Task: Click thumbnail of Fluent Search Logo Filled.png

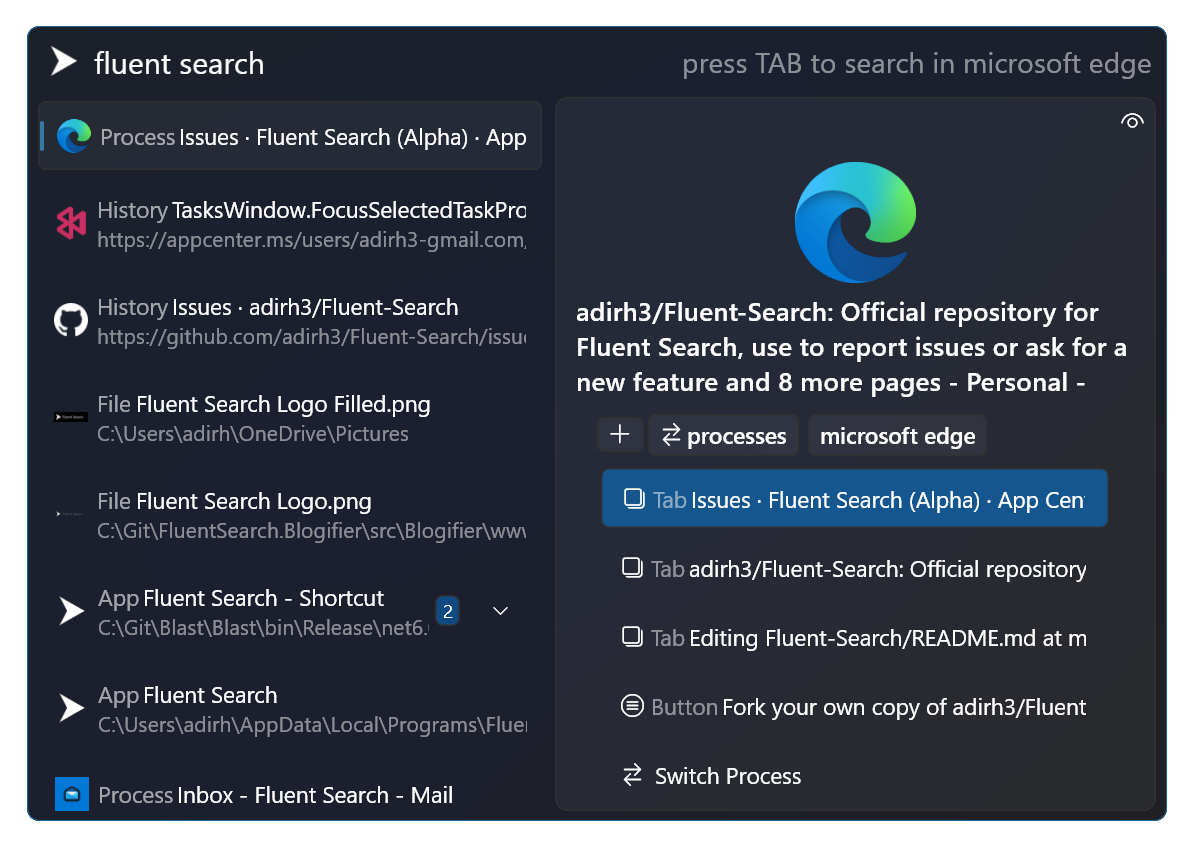Action: (x=71, y=416)
